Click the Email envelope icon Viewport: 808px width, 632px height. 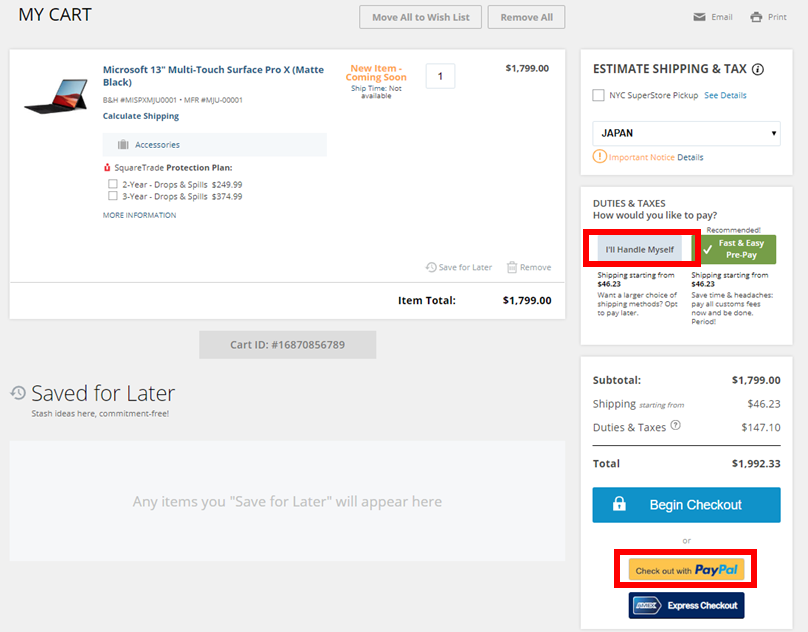699,17
